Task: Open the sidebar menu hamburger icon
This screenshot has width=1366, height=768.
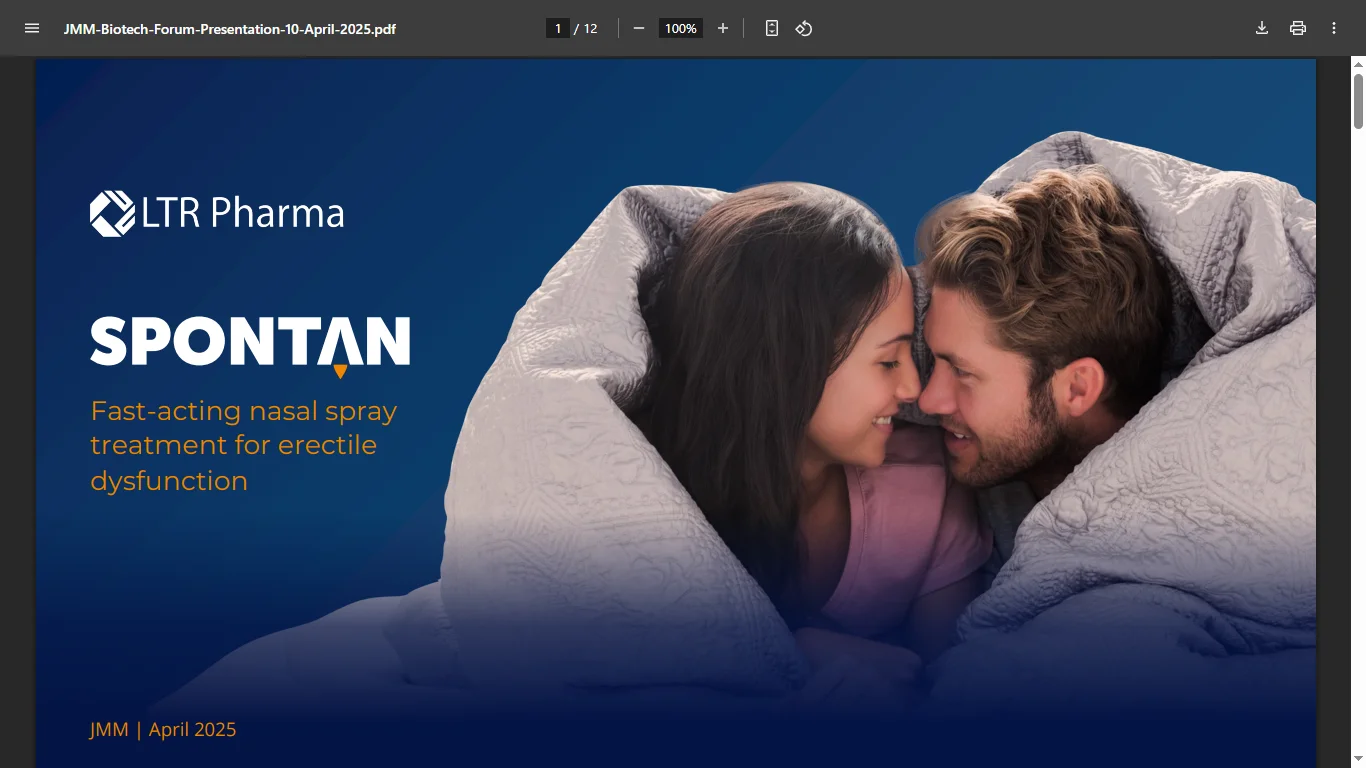Action: tap(32, 28)
